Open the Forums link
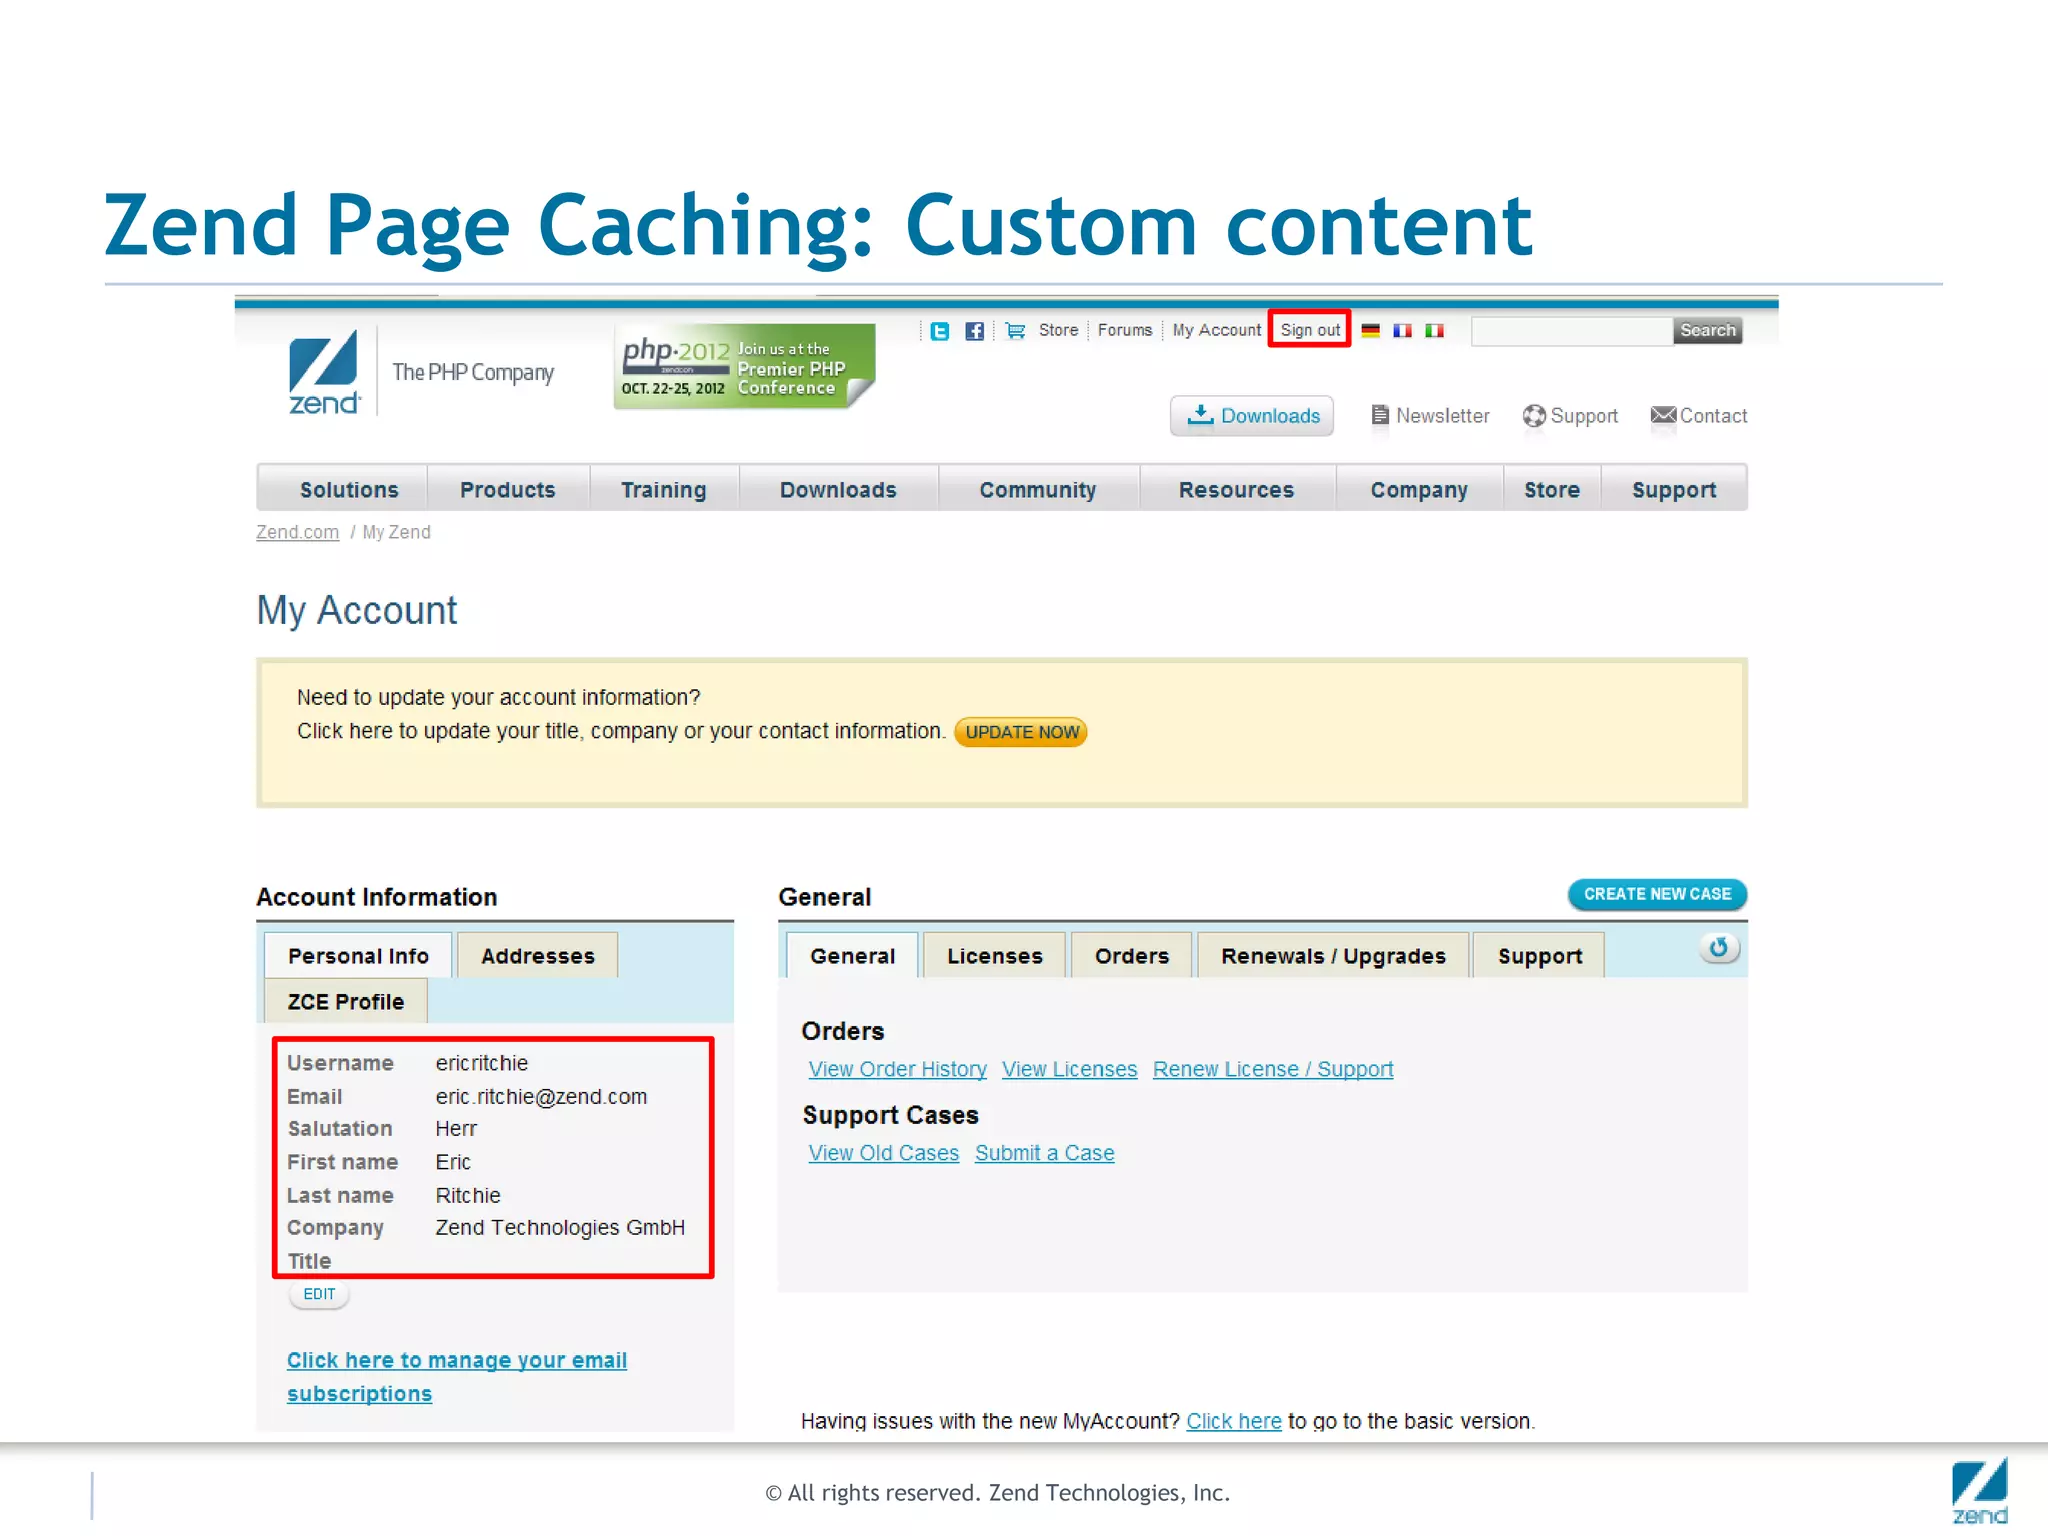2048x1536 pixels. 1125,331
